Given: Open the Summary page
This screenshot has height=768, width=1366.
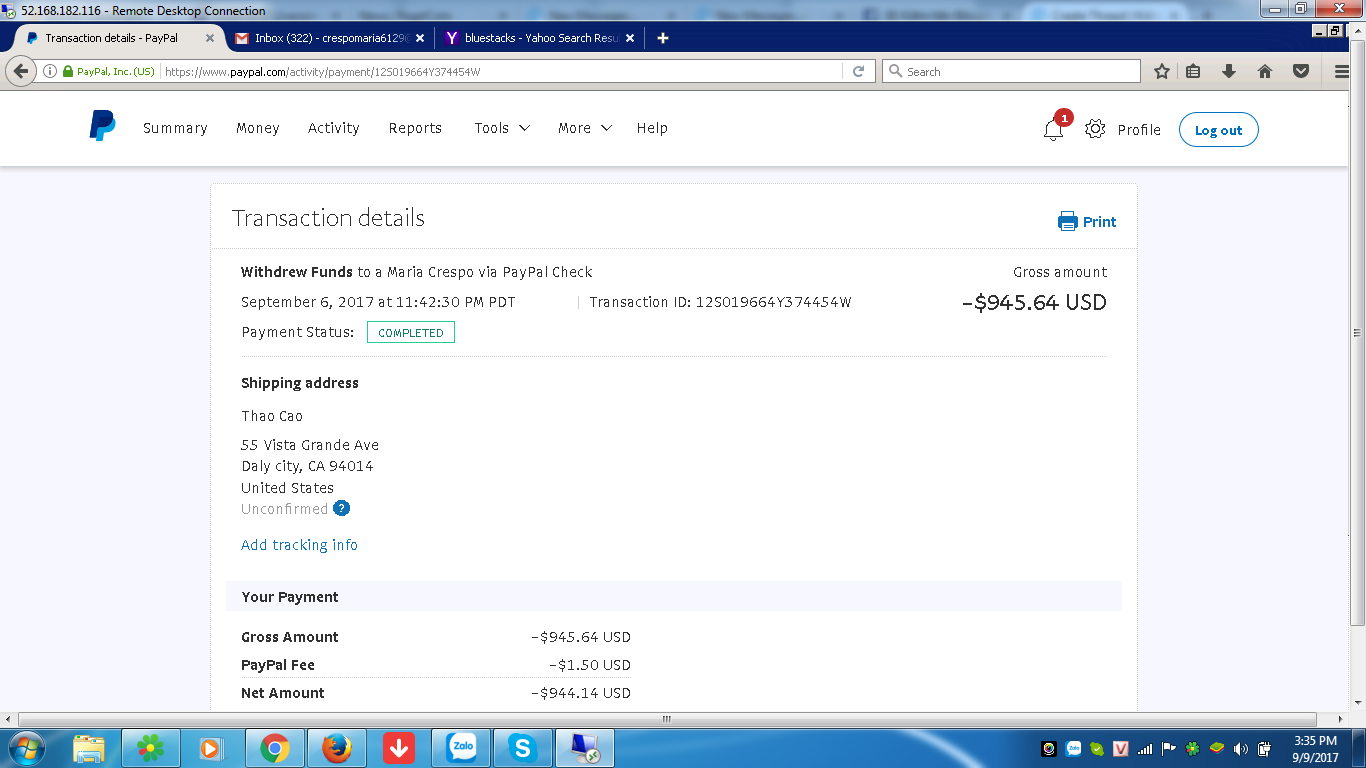Looking at the screenshot, I should pyautogui.click(x=175, y=128).
